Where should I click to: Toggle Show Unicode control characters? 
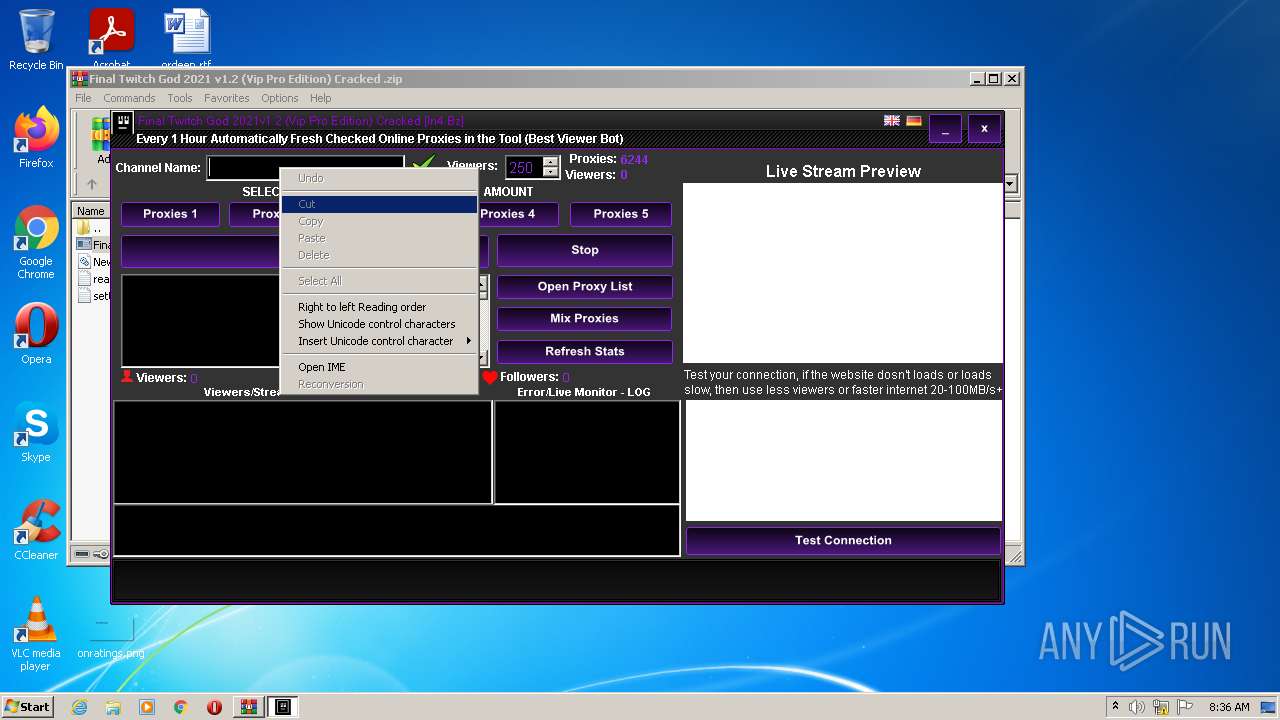[x=380, y=324]
